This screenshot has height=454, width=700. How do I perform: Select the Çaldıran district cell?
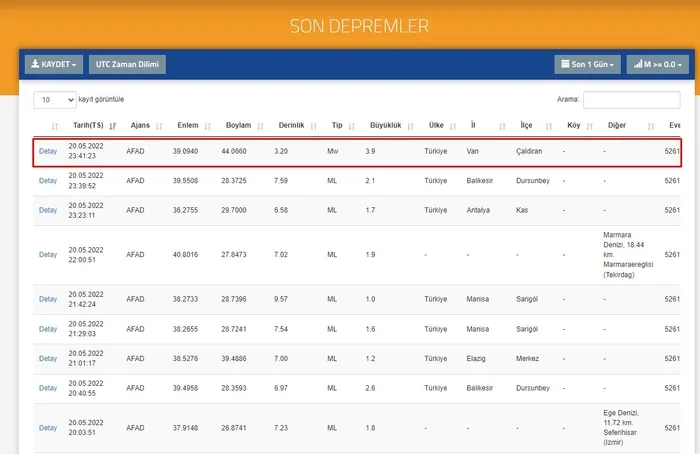click(x=529, y=151)
